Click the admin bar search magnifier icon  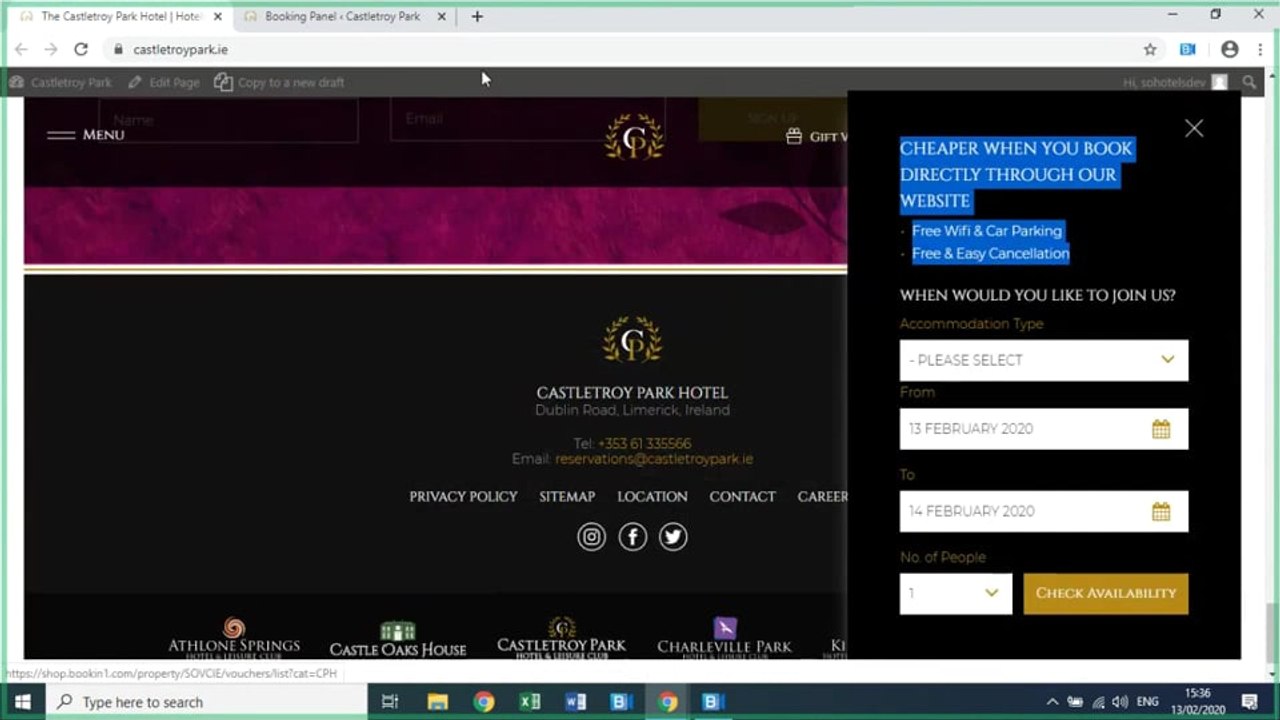point(1249,82)
